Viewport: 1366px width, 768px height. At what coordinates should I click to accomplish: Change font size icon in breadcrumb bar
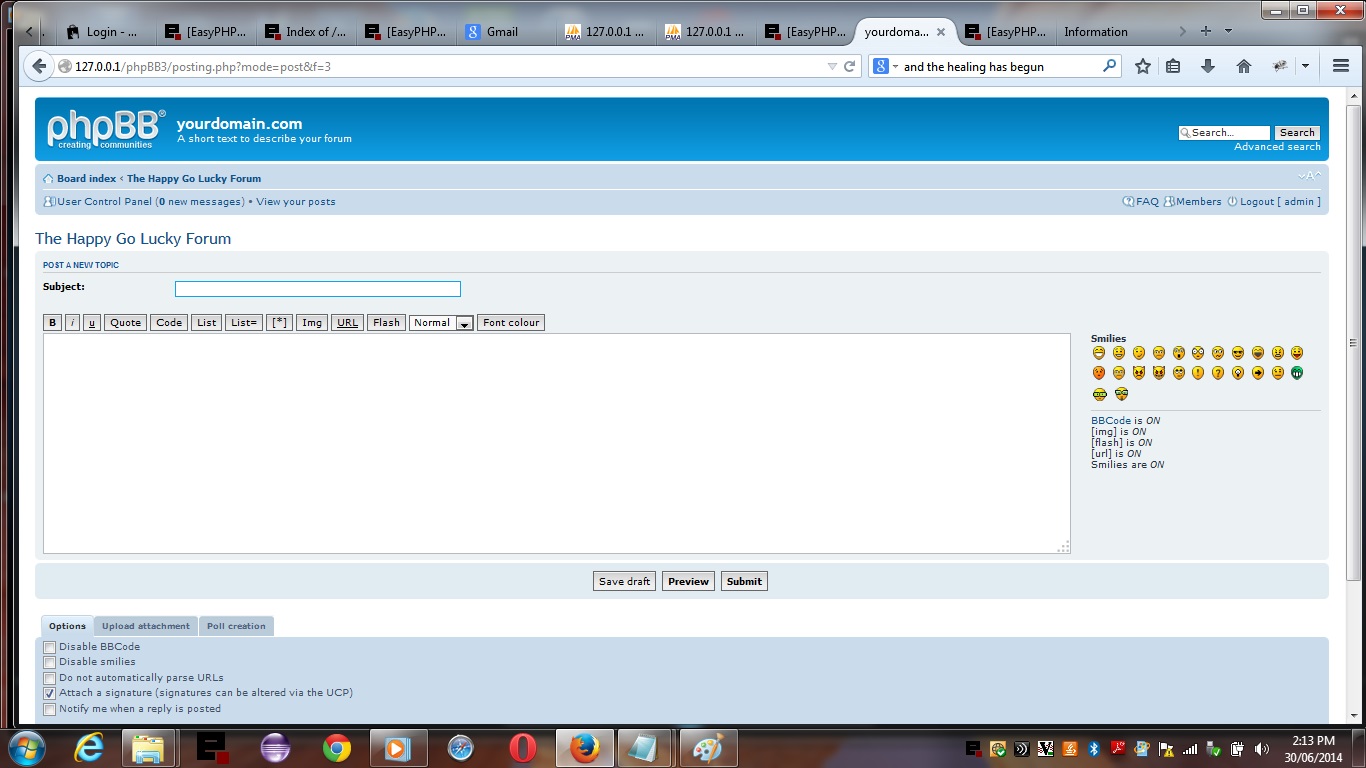pos(1309,176)
